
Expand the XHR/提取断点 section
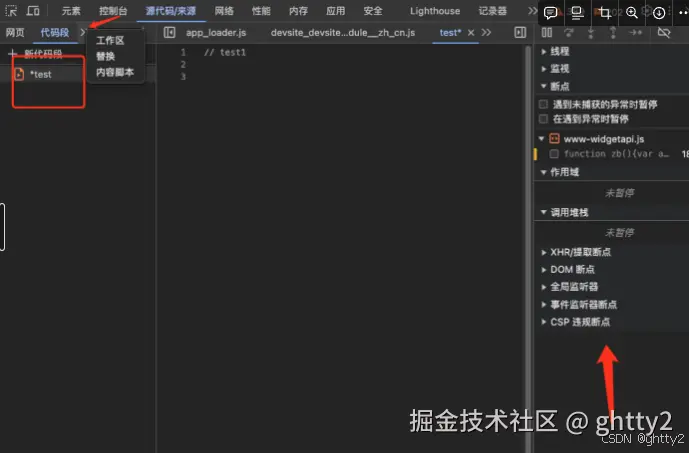coord(544,252)
